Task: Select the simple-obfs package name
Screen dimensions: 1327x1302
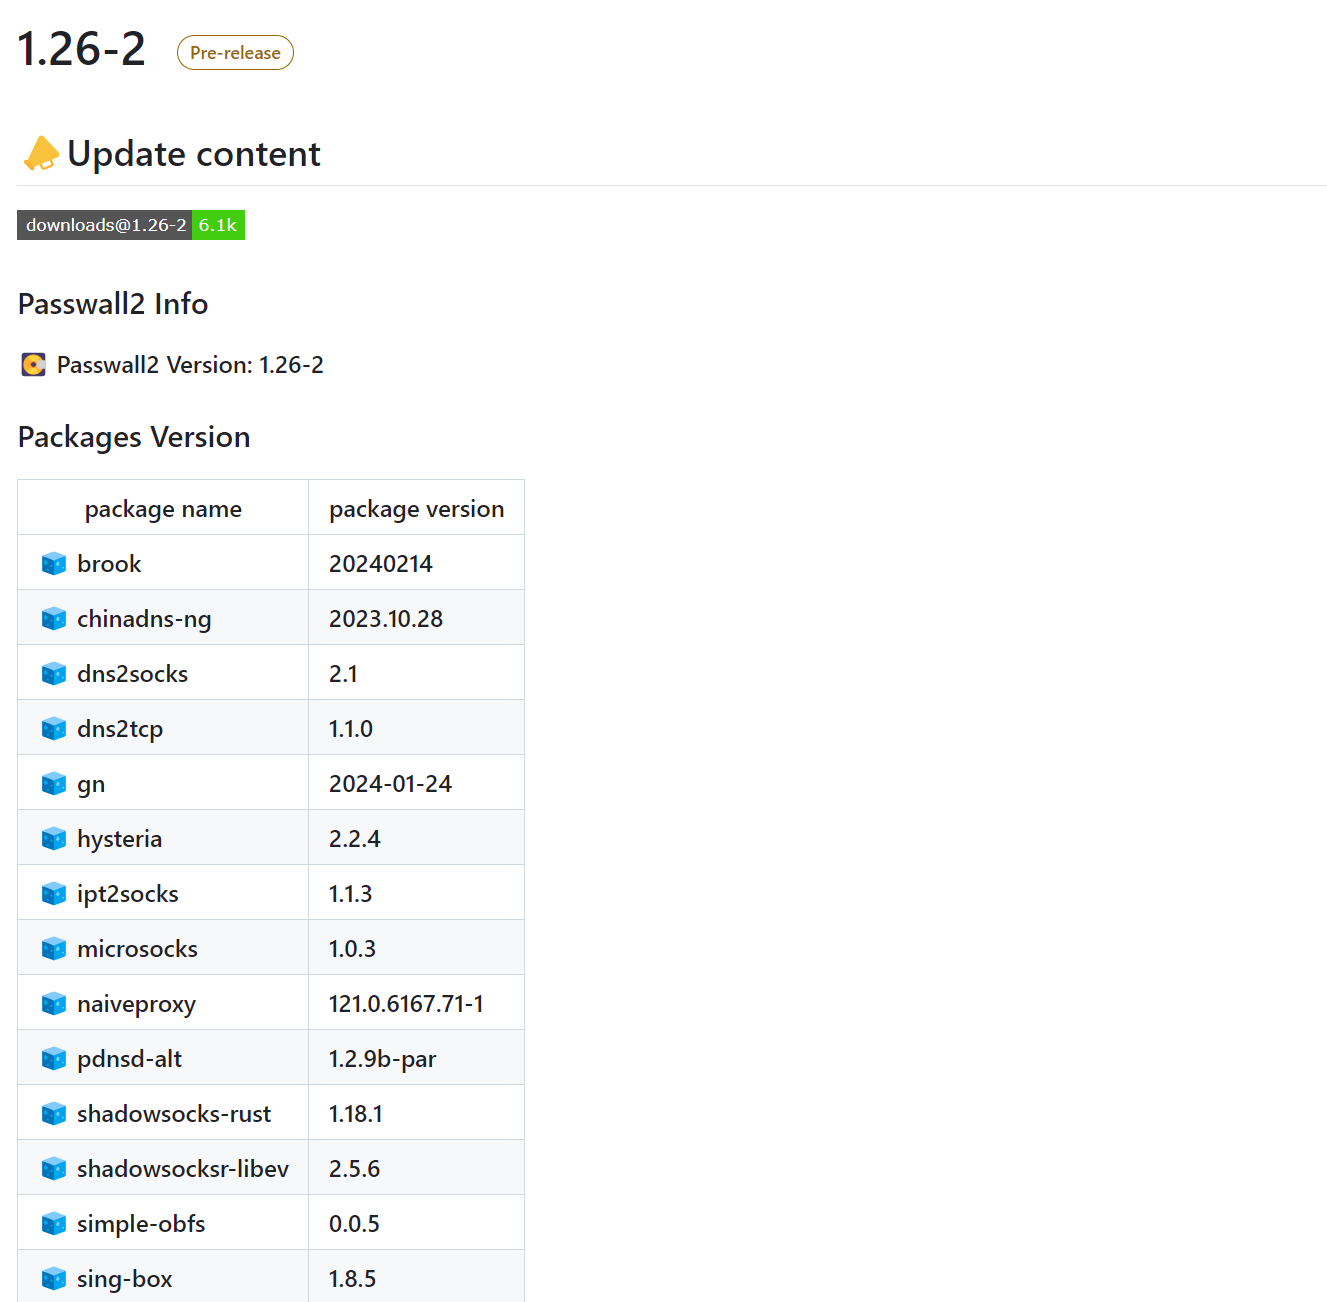Action: point(141,1224)
